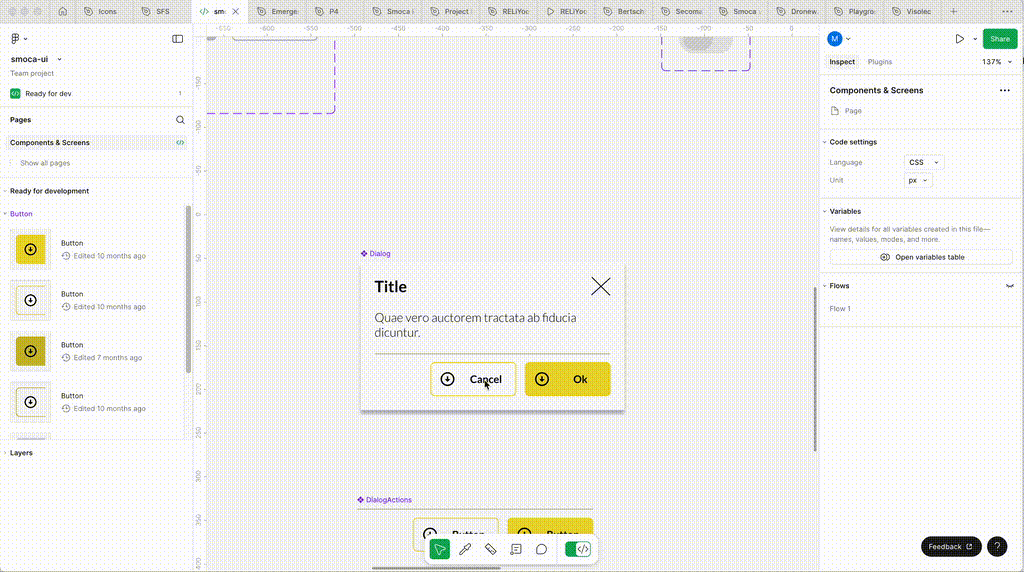Select the Move cursor tool
The height and width of the screenshot is (572, 1024).
[440, 549]
